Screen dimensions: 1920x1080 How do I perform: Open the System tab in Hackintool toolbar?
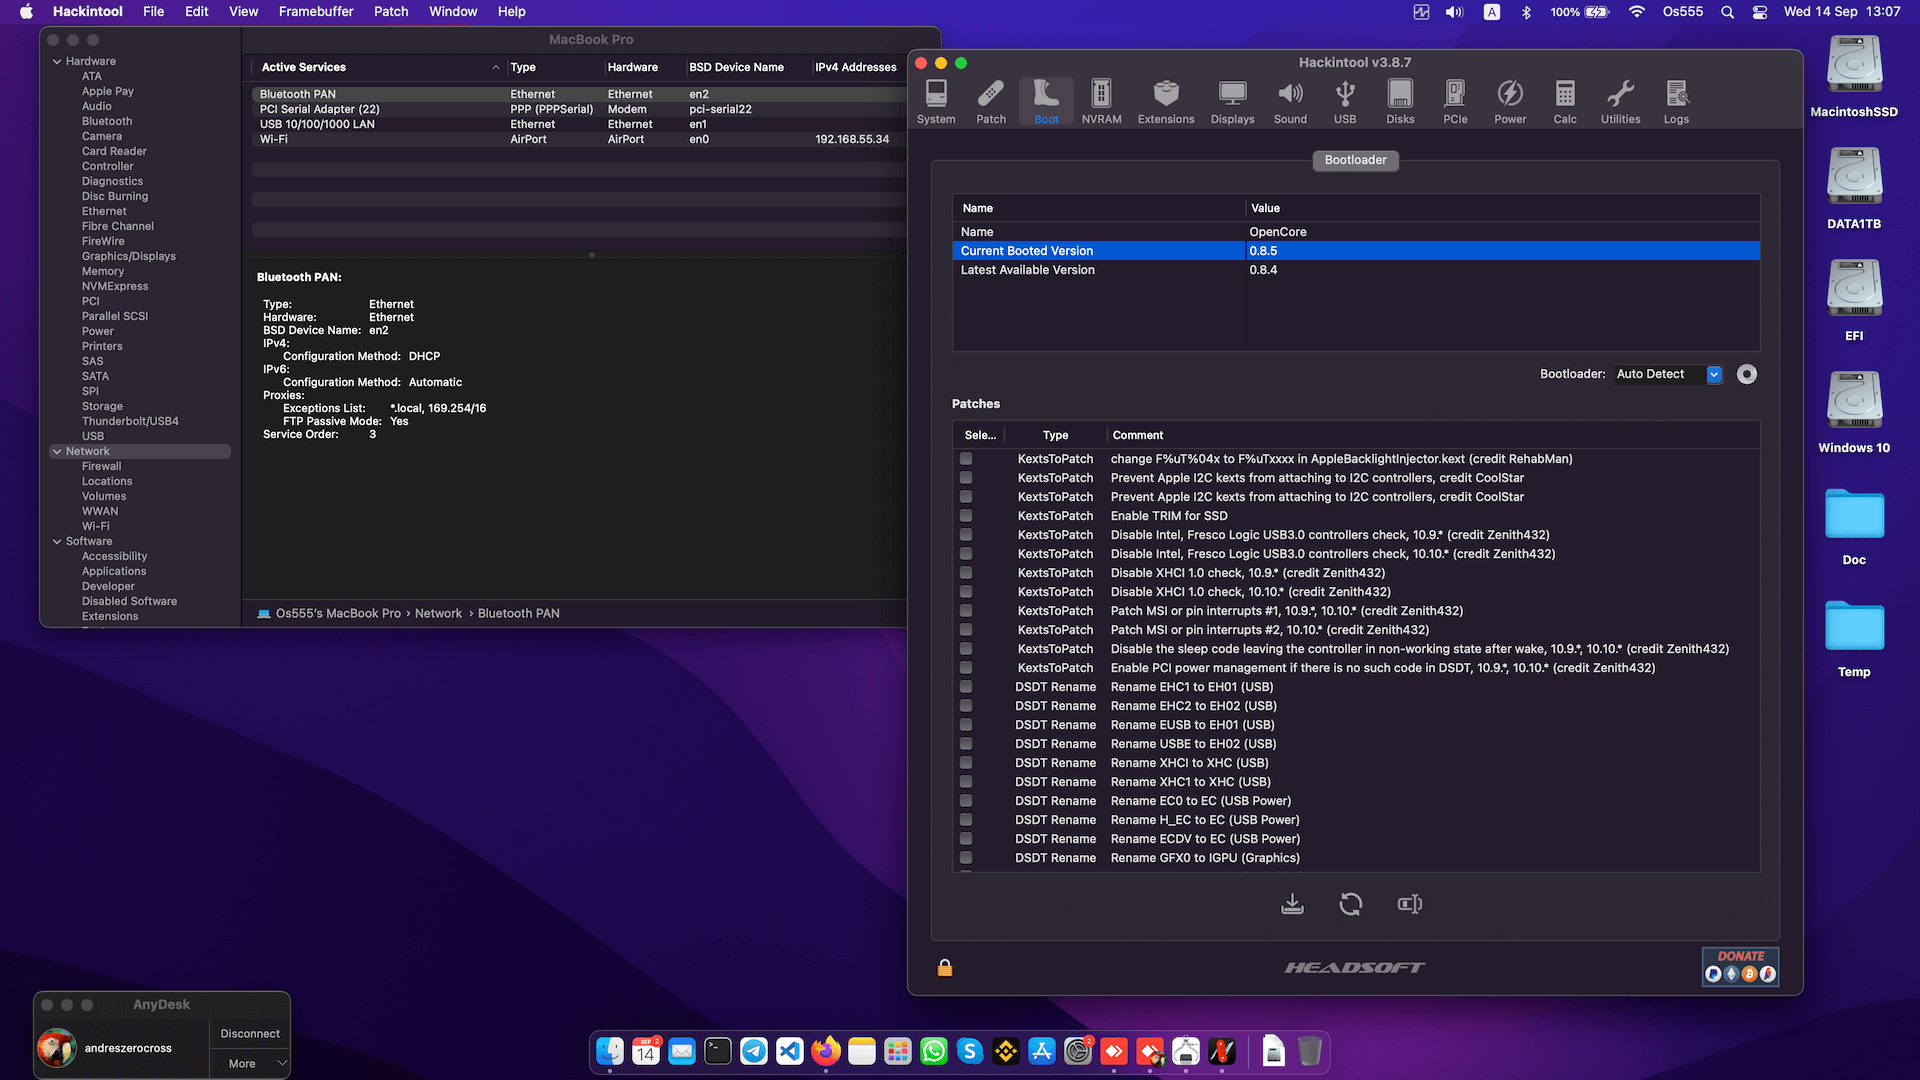click(x=936, y=102)
